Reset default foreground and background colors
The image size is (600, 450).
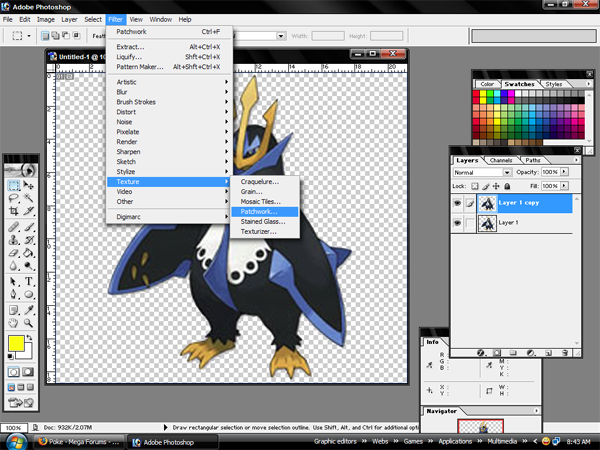click(10, 356)
